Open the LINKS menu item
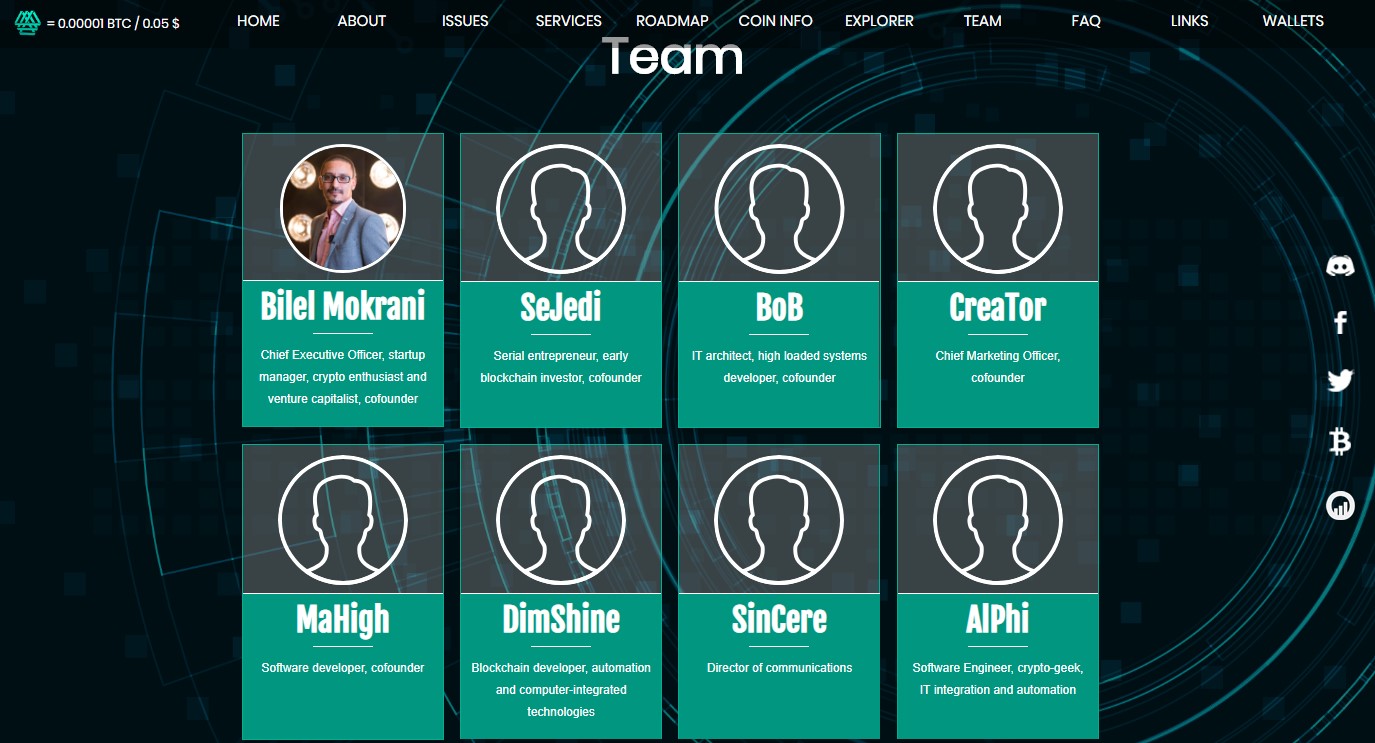The width and height of the screenshot is (1375, 743). tap(1190, 21)
